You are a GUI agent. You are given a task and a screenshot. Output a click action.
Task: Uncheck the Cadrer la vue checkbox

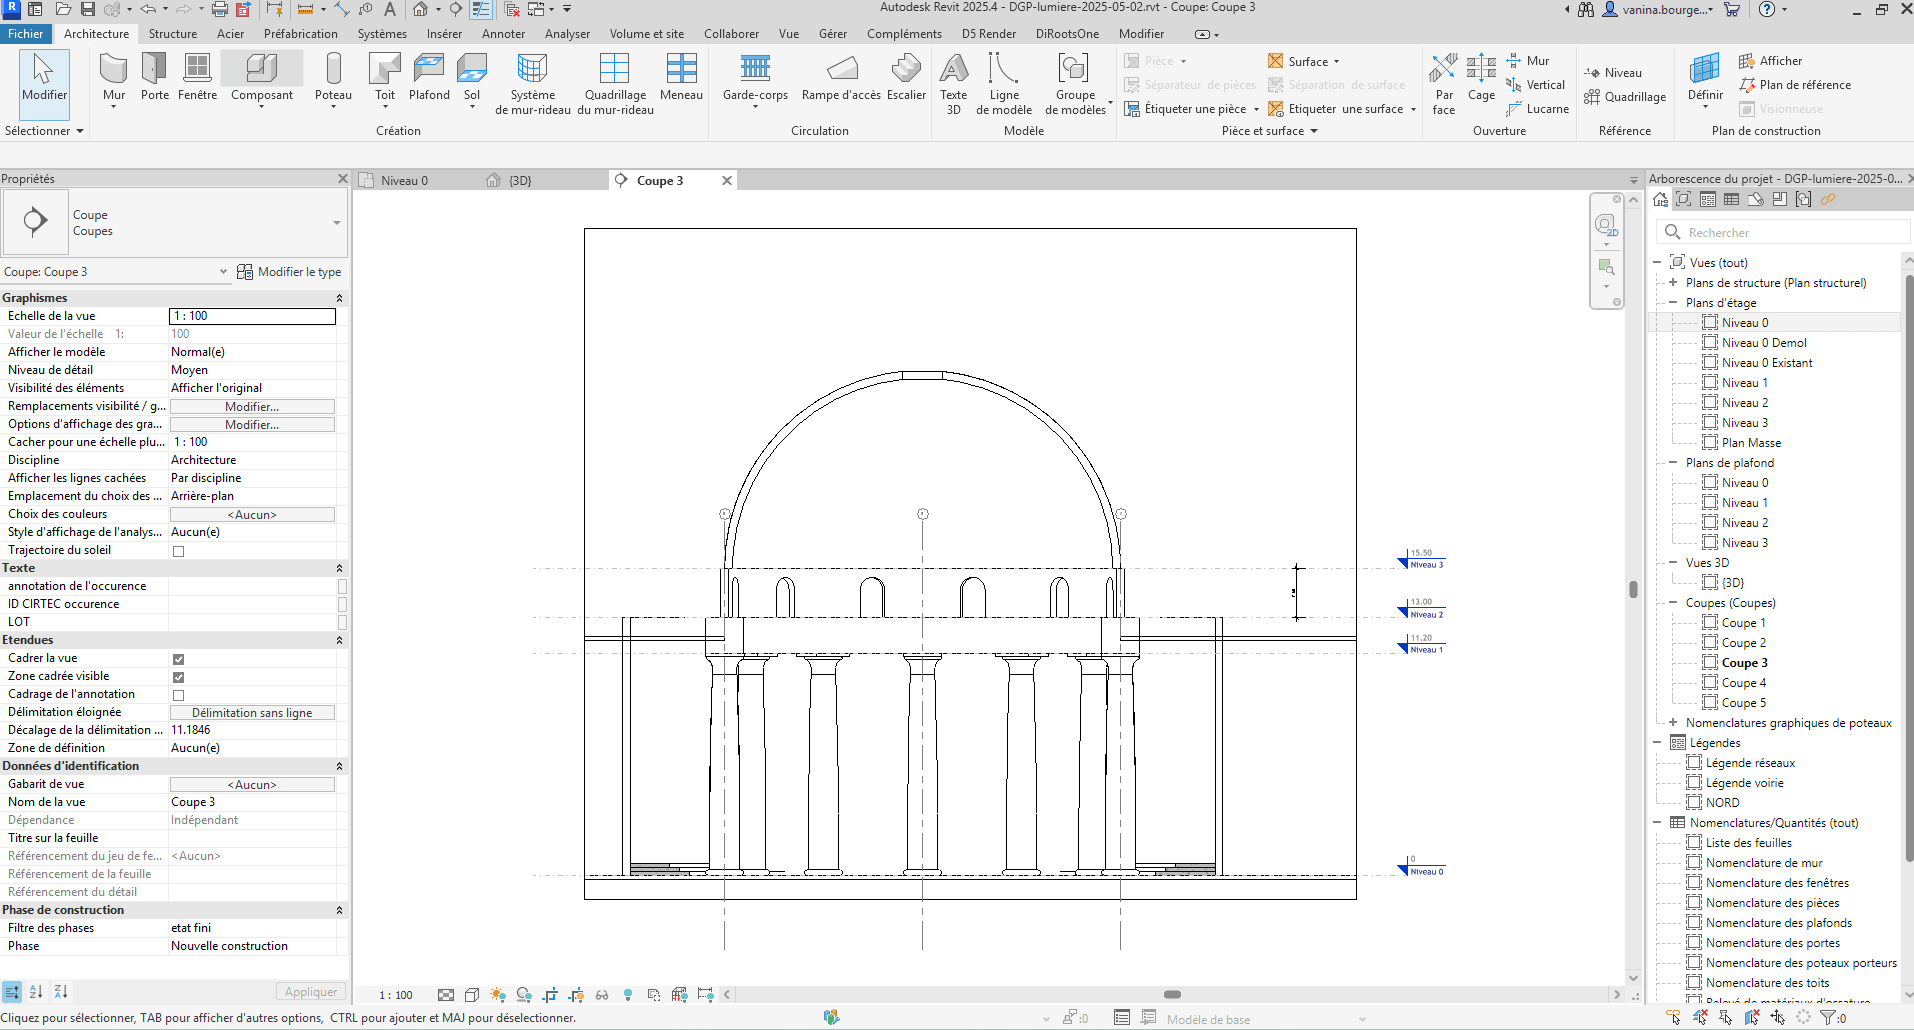[x=178, y=659]
